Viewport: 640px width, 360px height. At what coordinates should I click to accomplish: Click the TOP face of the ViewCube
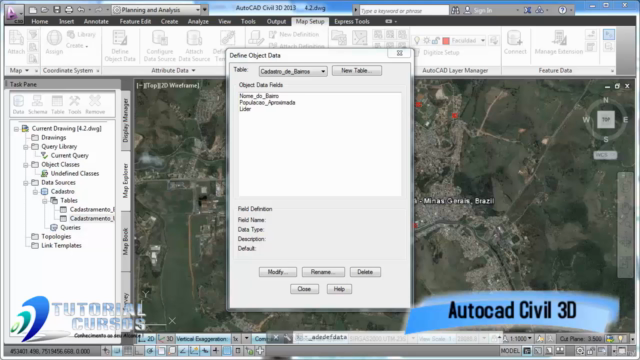click(x=606, y=120)
